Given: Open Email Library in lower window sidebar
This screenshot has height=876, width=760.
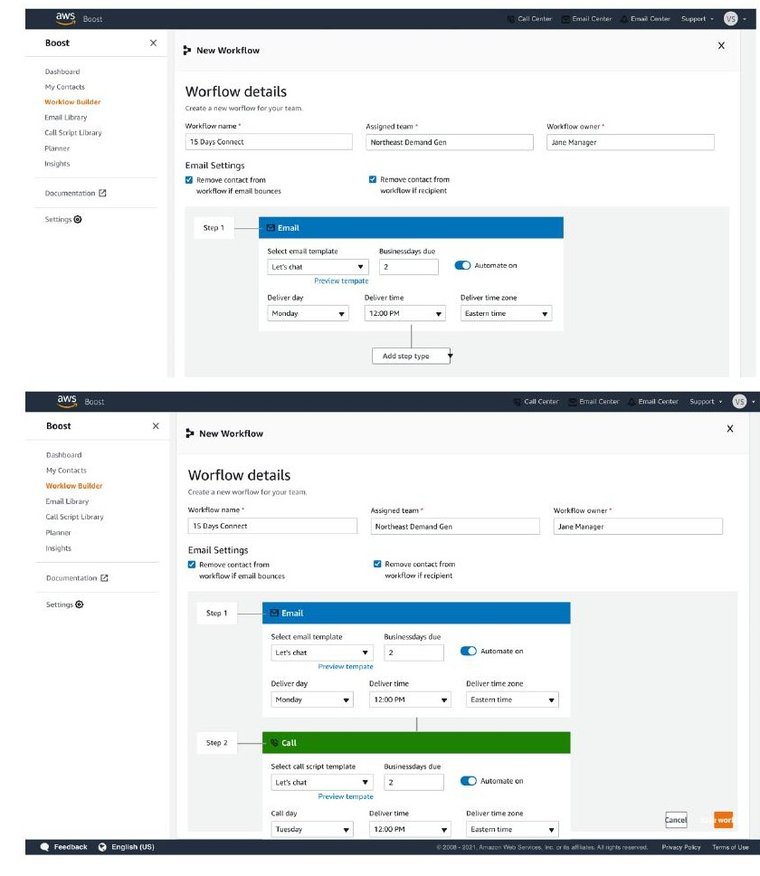Looking at the screenshot, I should tap(67, 501).
